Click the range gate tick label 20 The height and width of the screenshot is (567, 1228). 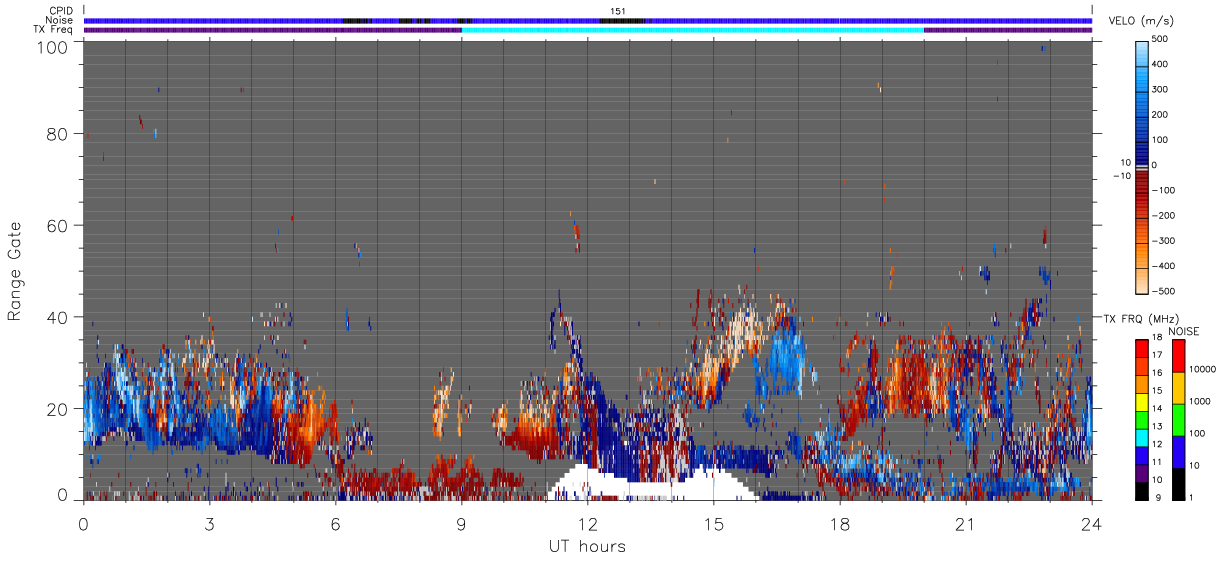click(57, 408)
